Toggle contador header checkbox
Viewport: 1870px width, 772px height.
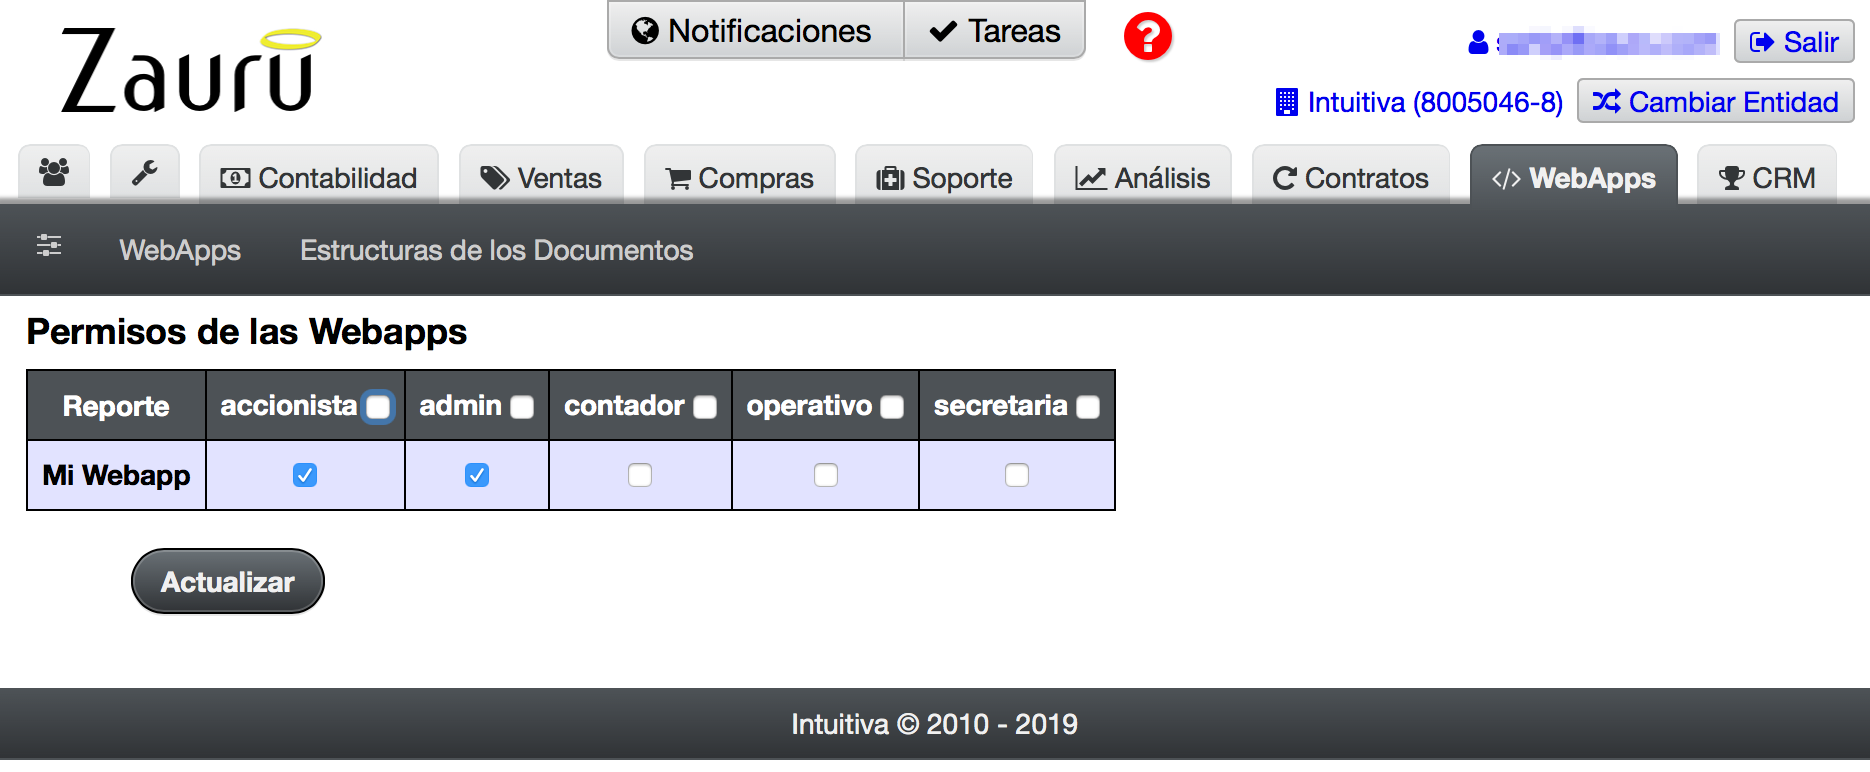pos(705,407)
